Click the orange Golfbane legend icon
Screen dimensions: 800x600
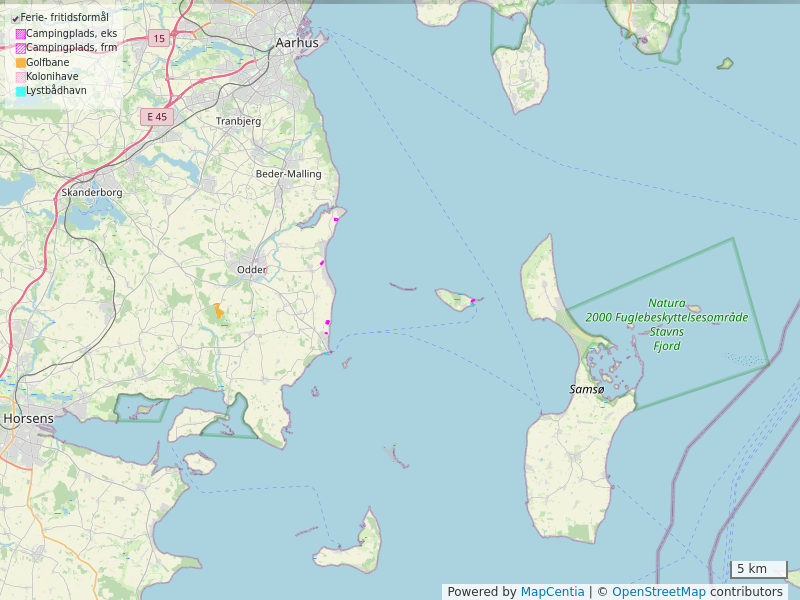coord(21,63)
